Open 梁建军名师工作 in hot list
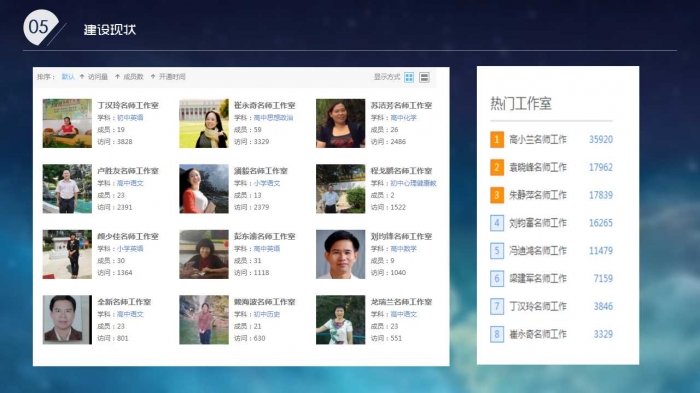This screenshot has width=700, height=393. pyautogui.click(x=538, y=278)
